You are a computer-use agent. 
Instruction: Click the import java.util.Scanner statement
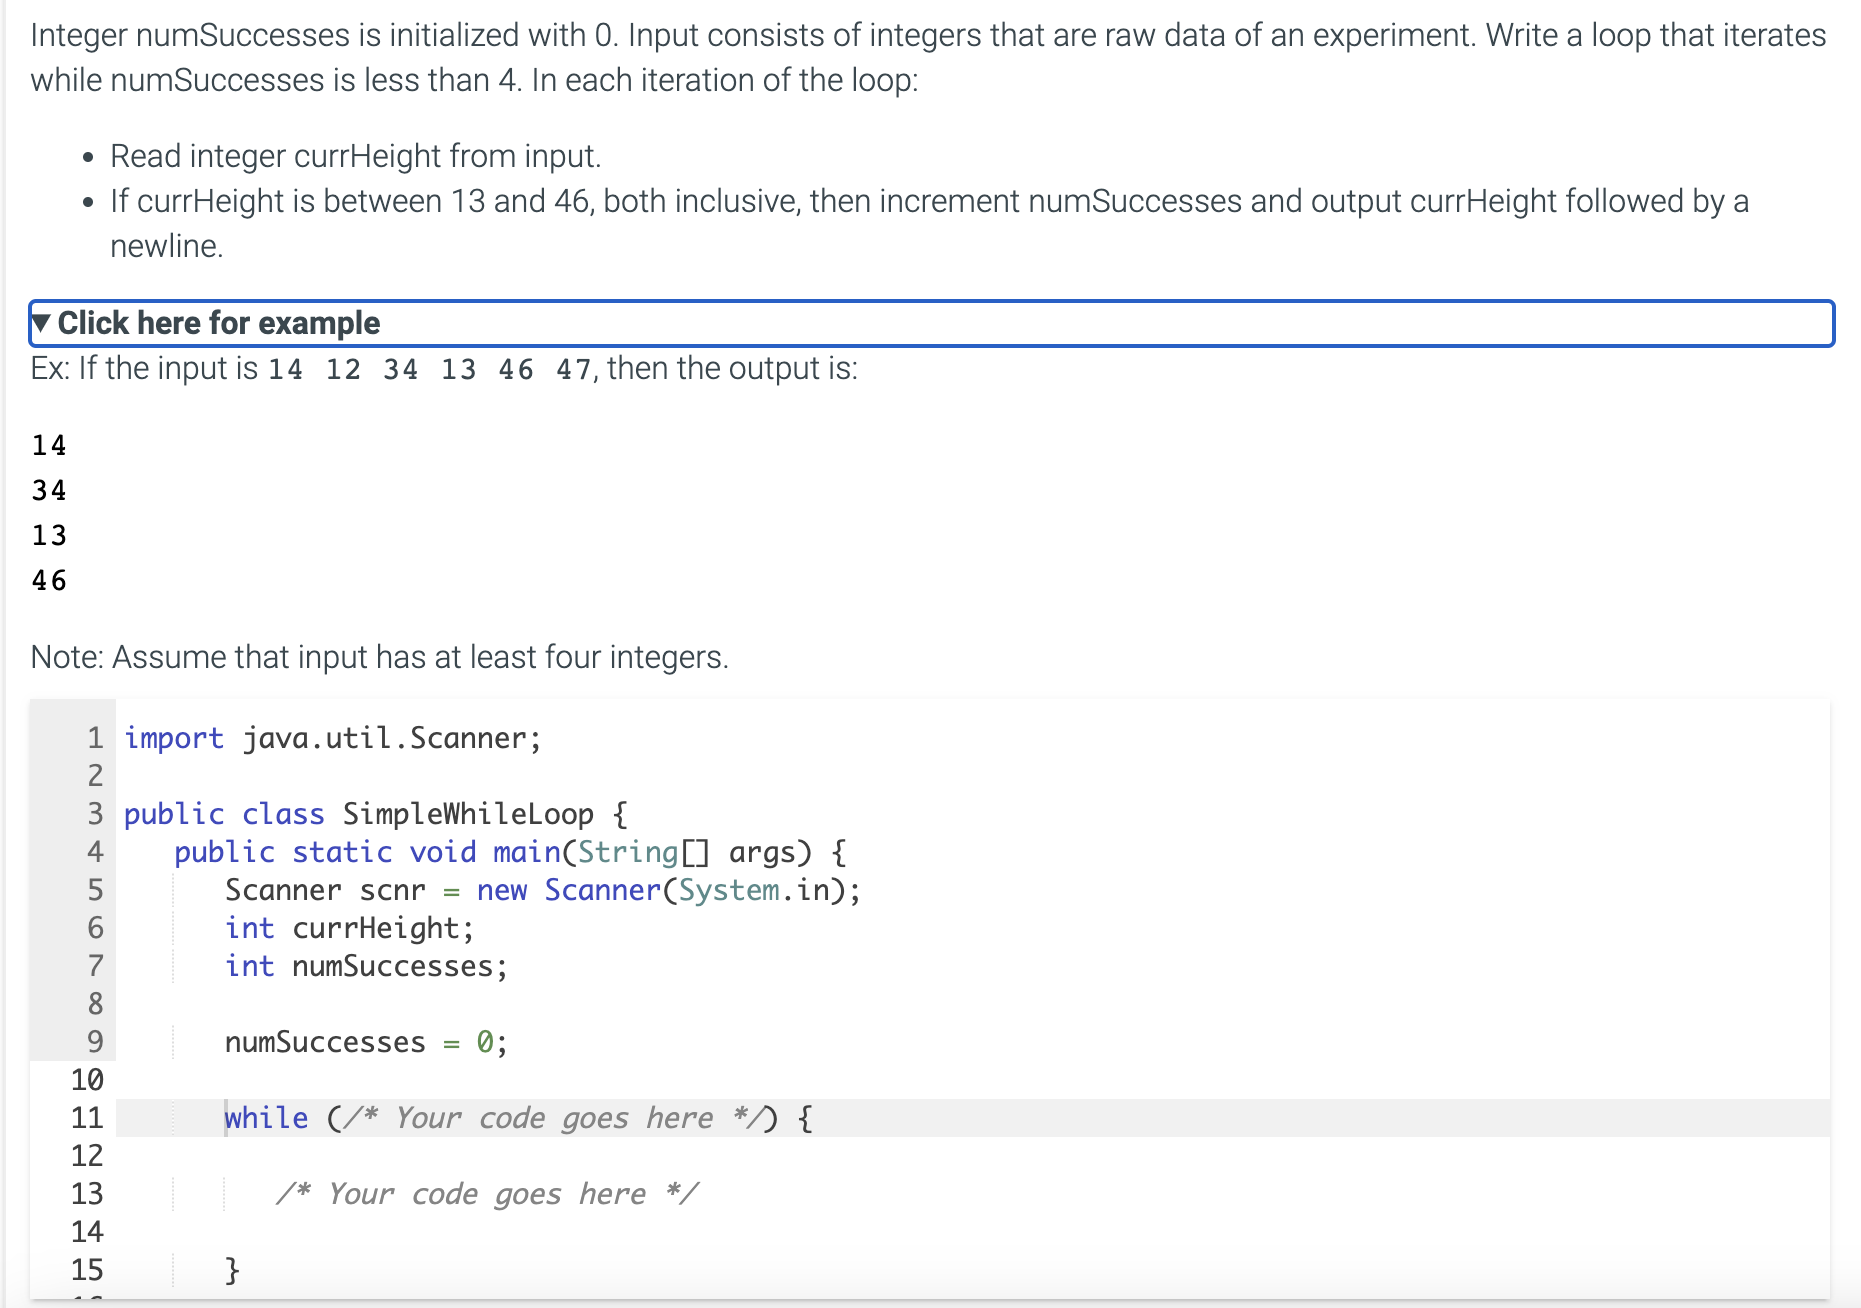[330, 738]
